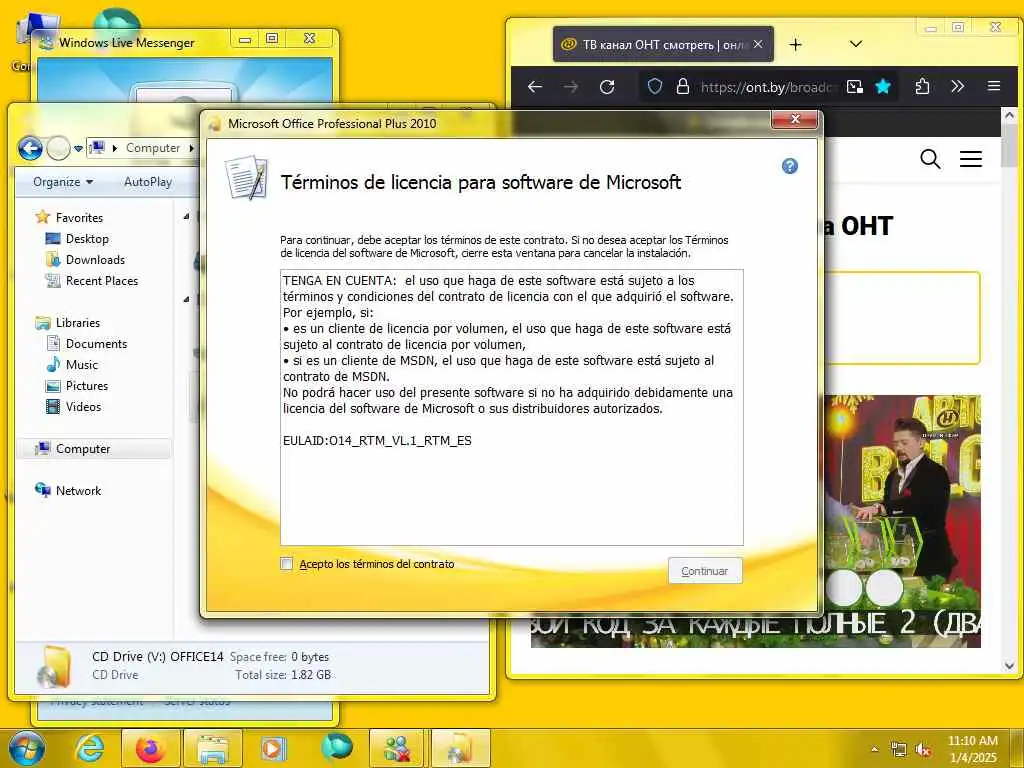This screenshot has width=1024, height=768.
Task: Open the Organize menu in Explorer
Action: [63, 182]
